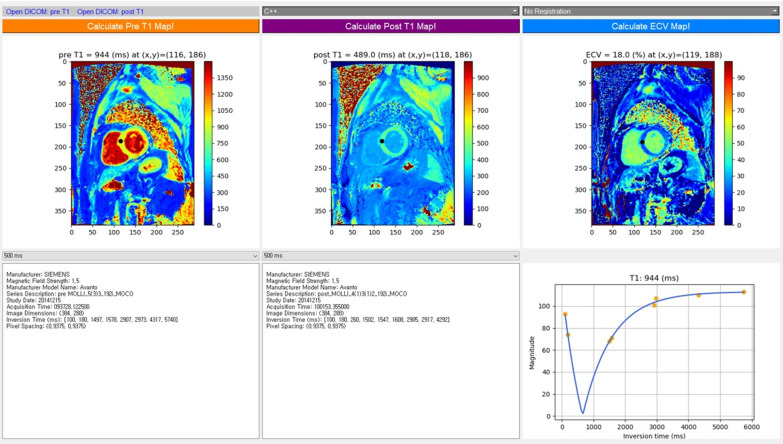Click the ECV percent colorbar scale
783x444 pixels.
tap(729, 143)
